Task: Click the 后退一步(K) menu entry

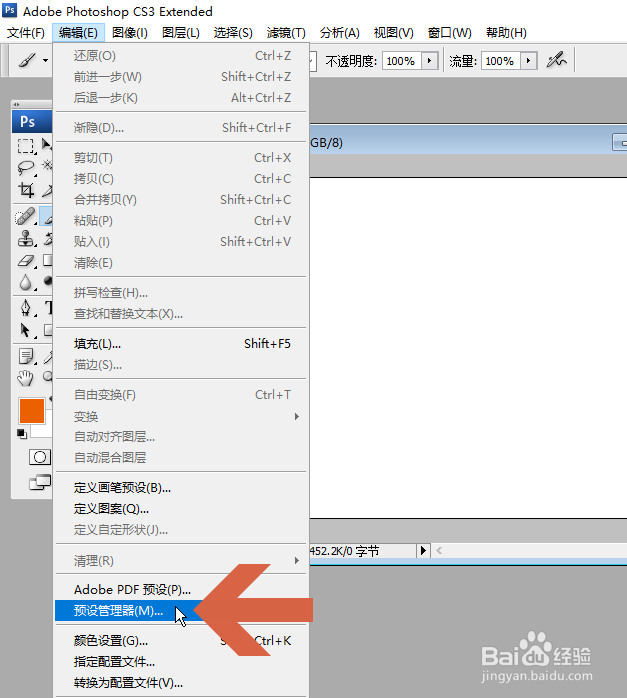Action: point(182,97)
